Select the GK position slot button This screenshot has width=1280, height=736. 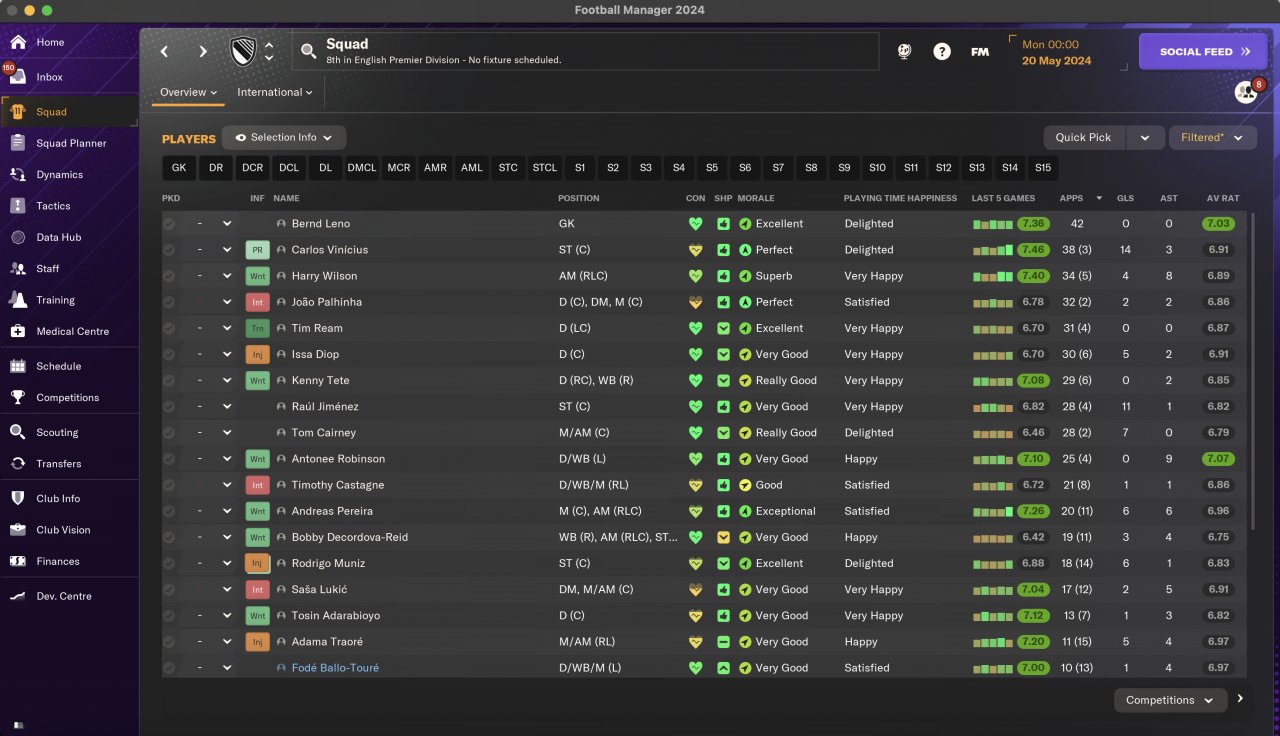point(179,168)
